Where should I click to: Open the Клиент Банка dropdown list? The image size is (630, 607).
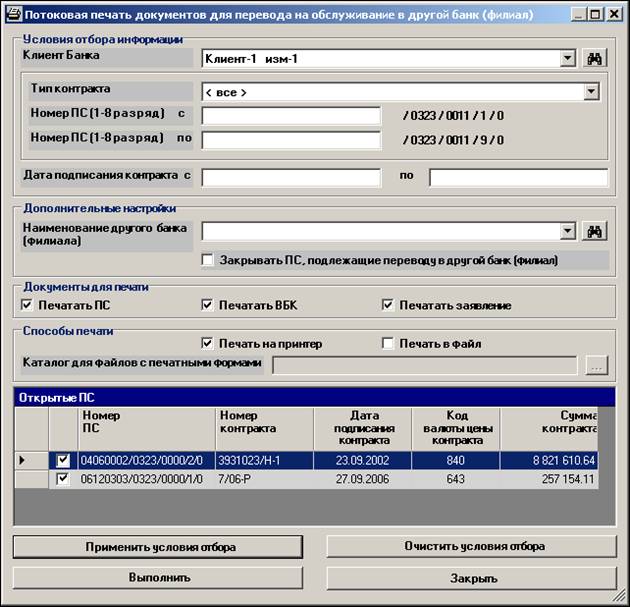pyautogui.click(x=568, y=59)
